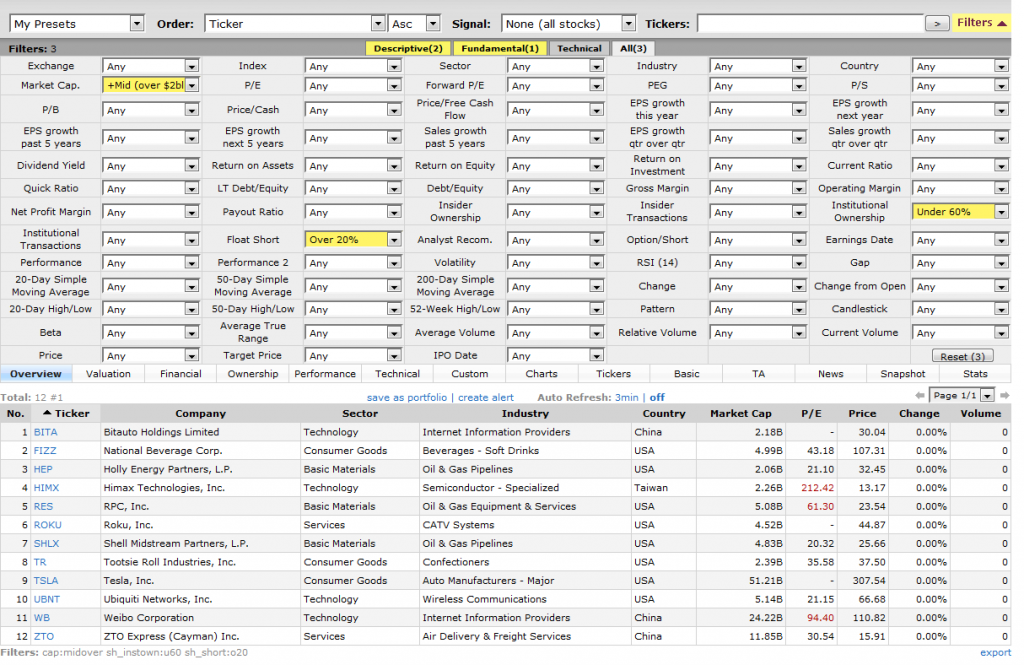Click the Reset (3) button
The width and height of the screenshot is (1024, 665).
click(x=963, y=356)
